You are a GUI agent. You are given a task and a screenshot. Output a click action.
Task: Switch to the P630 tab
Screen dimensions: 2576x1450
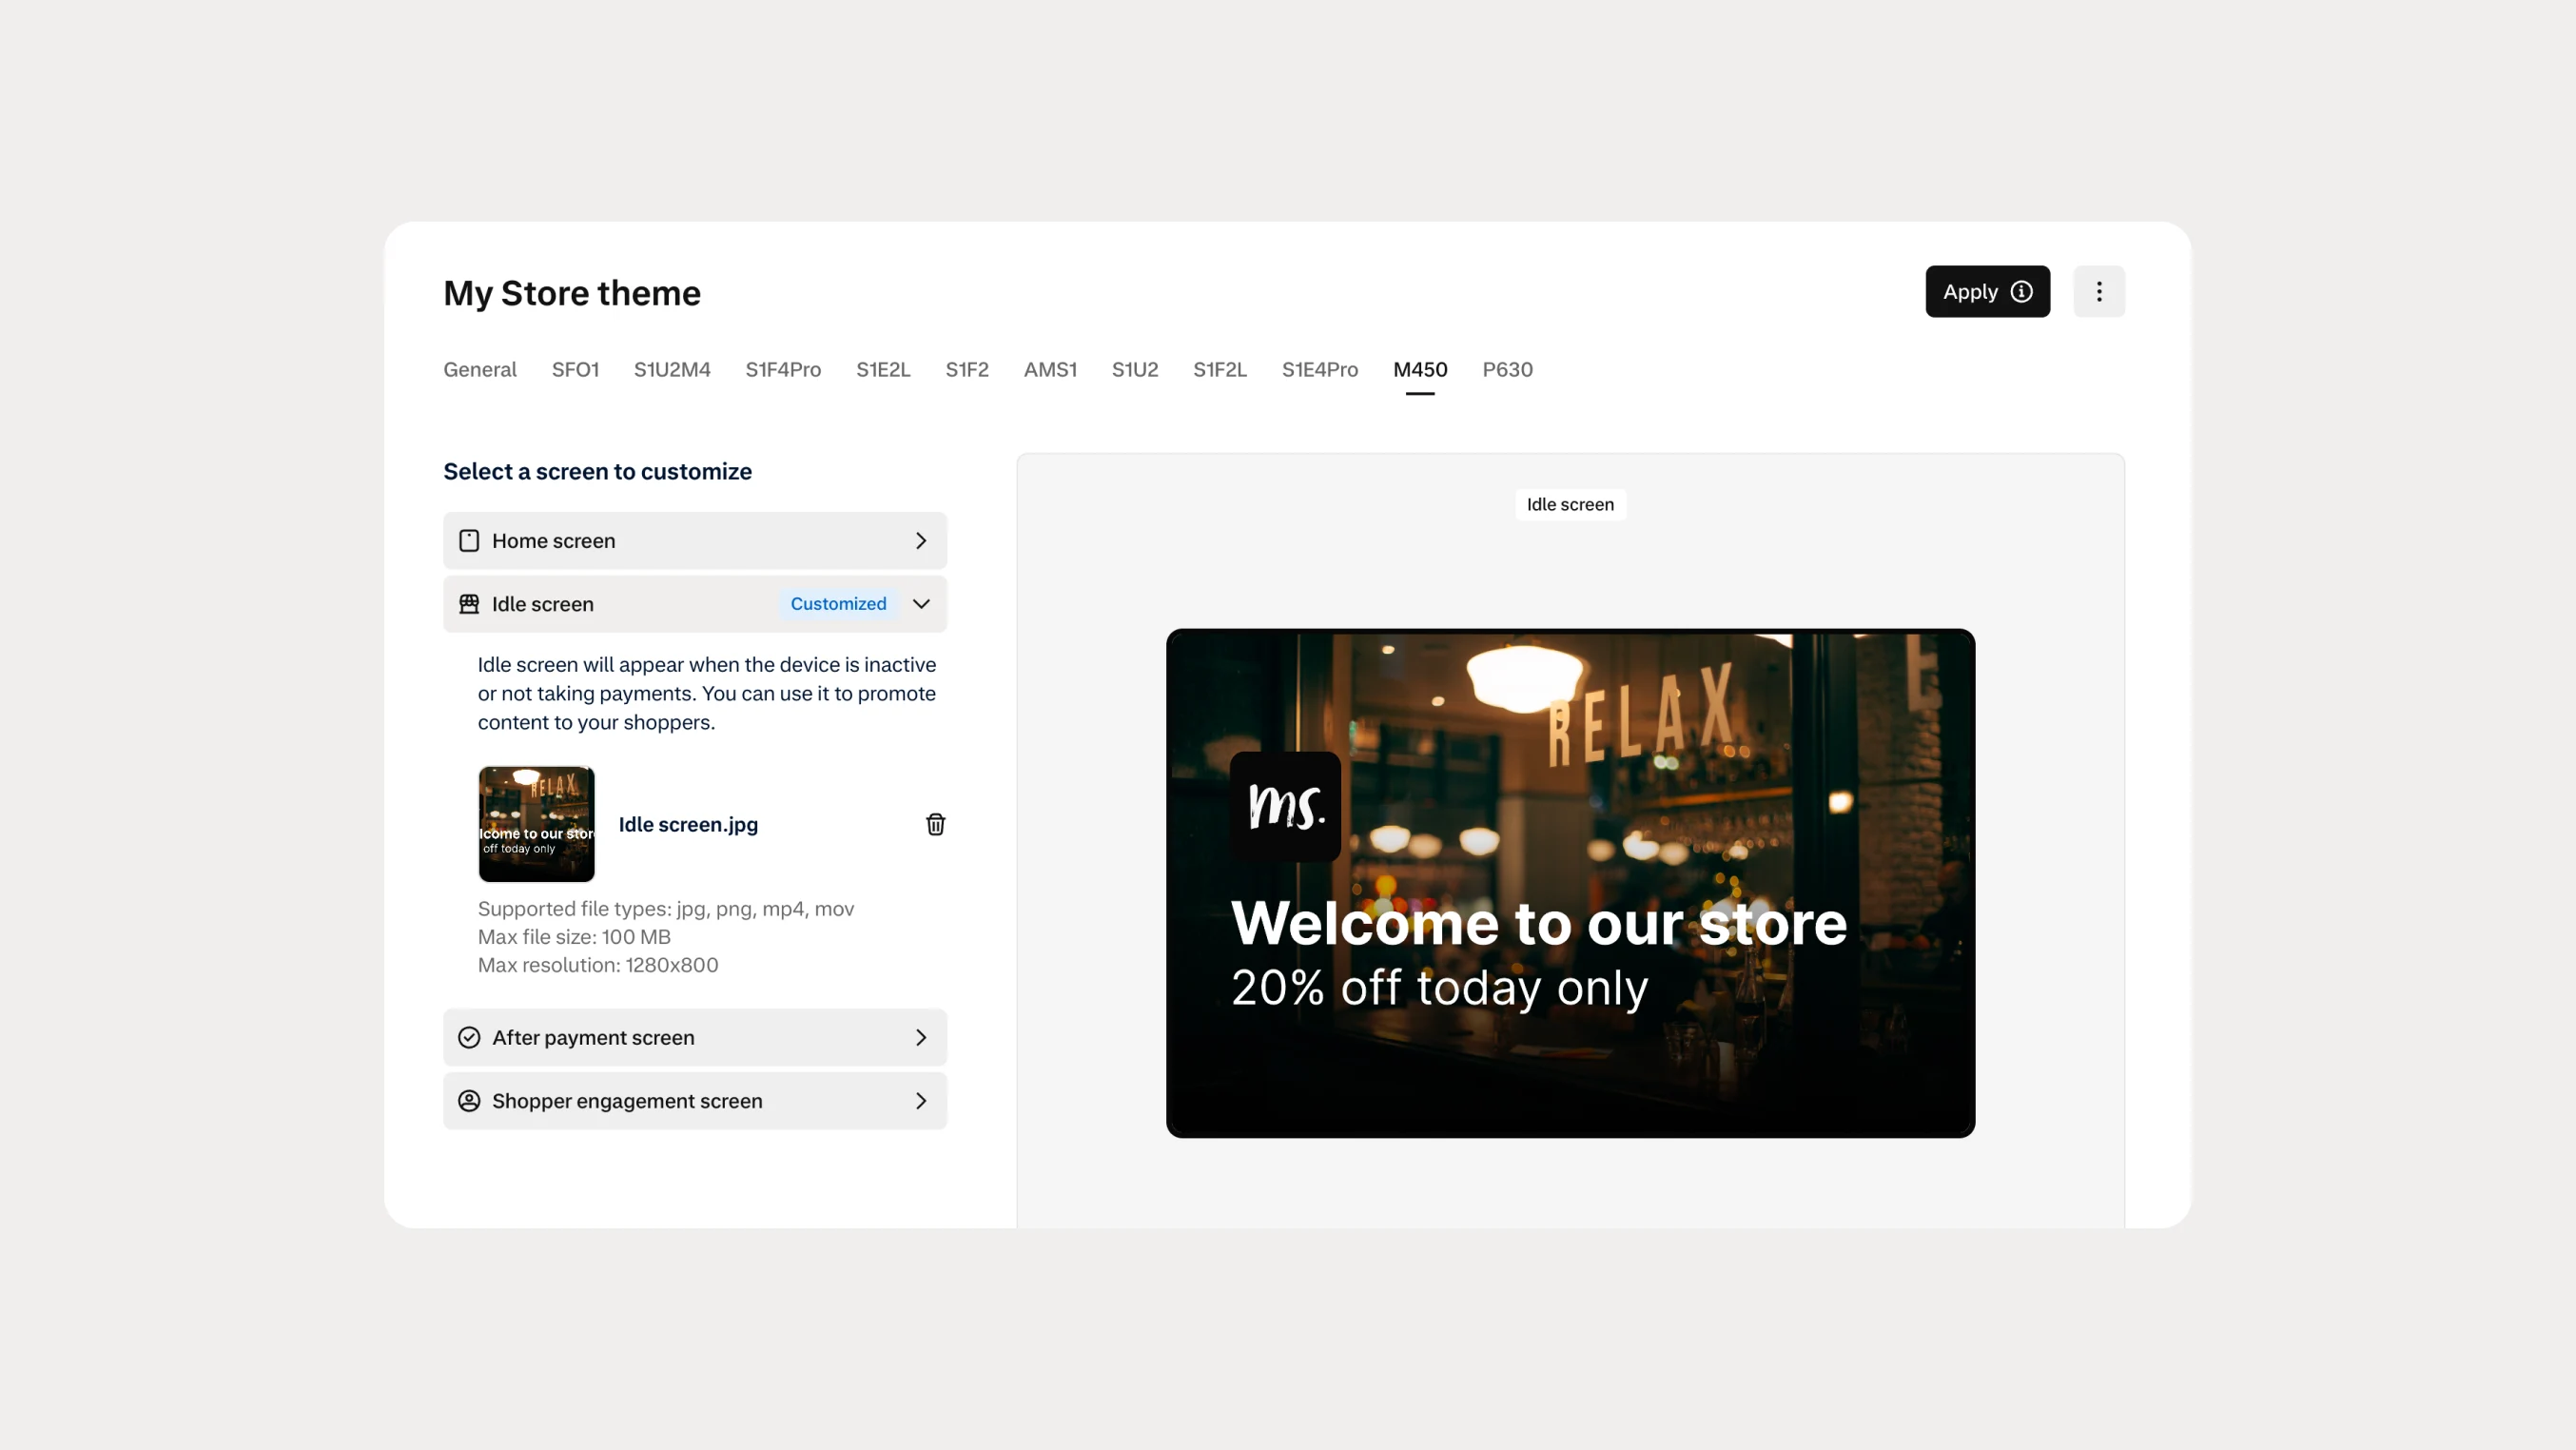click(x=1507, y=369)
